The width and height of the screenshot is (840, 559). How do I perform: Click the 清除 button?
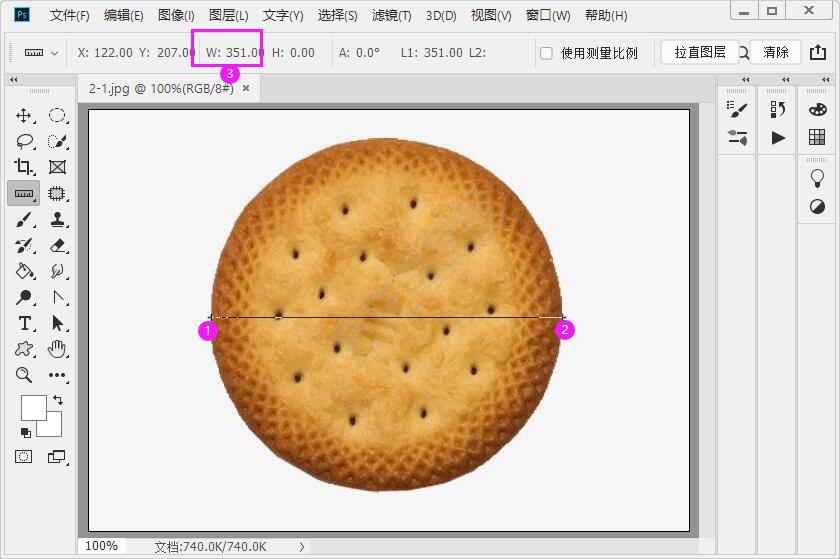click(775, 52)
